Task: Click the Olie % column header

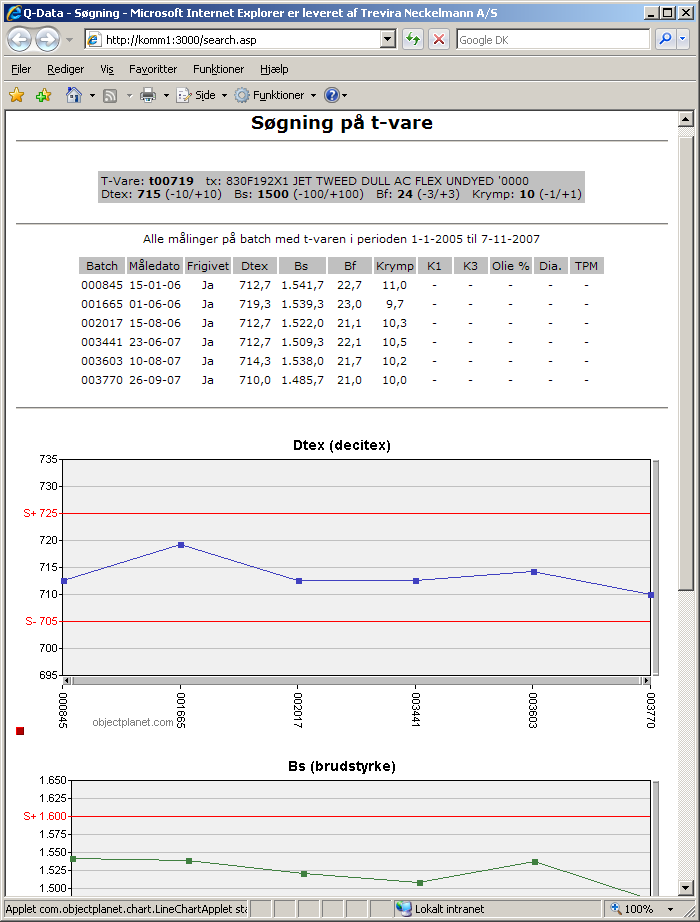Action: pyautogui.click(x=511, y=266)
